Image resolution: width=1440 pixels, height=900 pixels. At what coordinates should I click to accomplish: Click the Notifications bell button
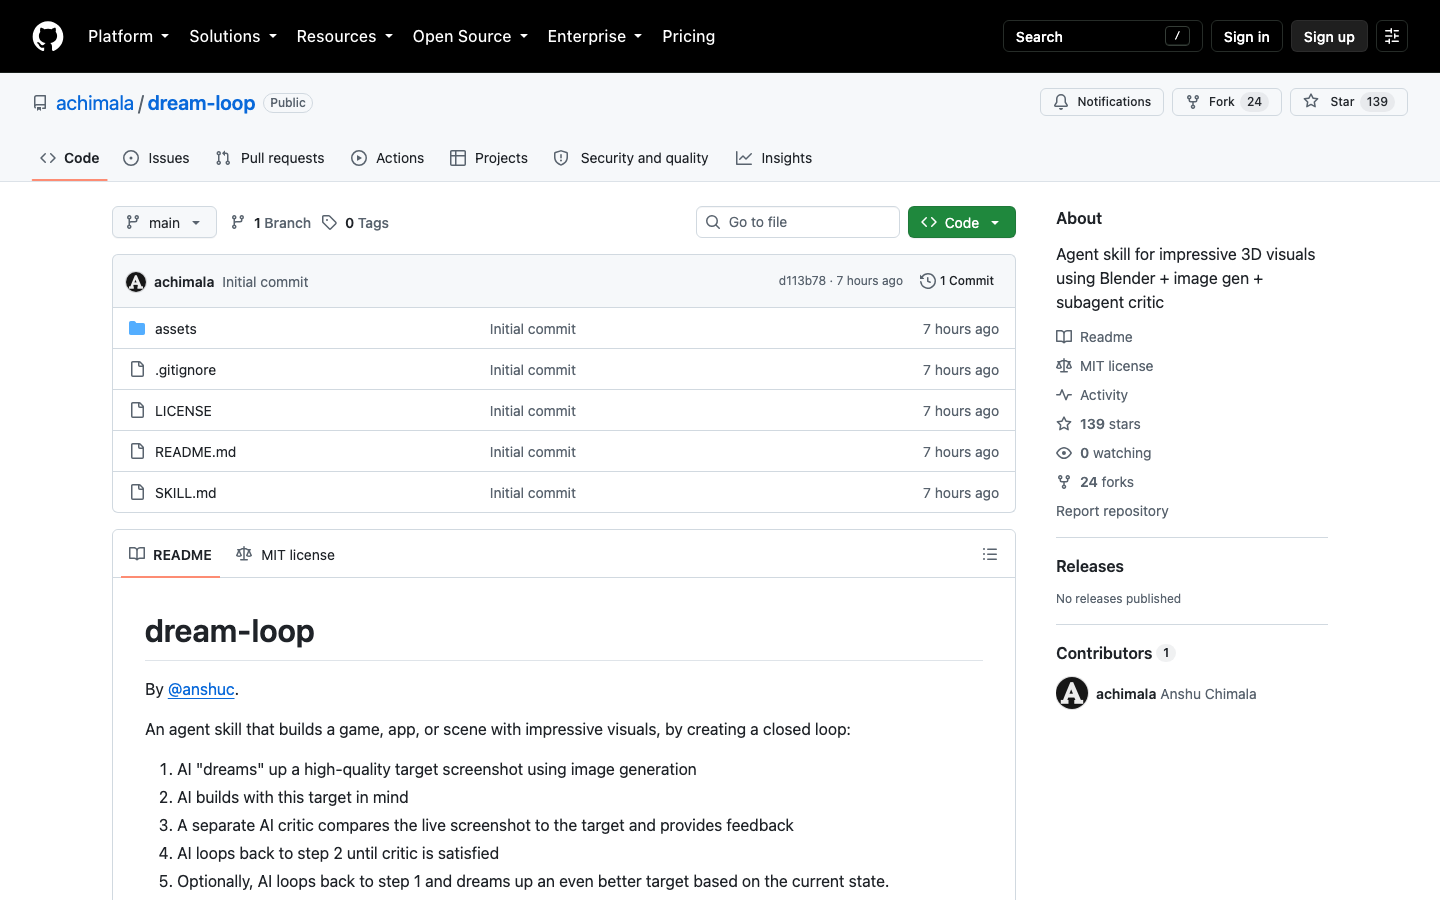tap(1102, 102)
